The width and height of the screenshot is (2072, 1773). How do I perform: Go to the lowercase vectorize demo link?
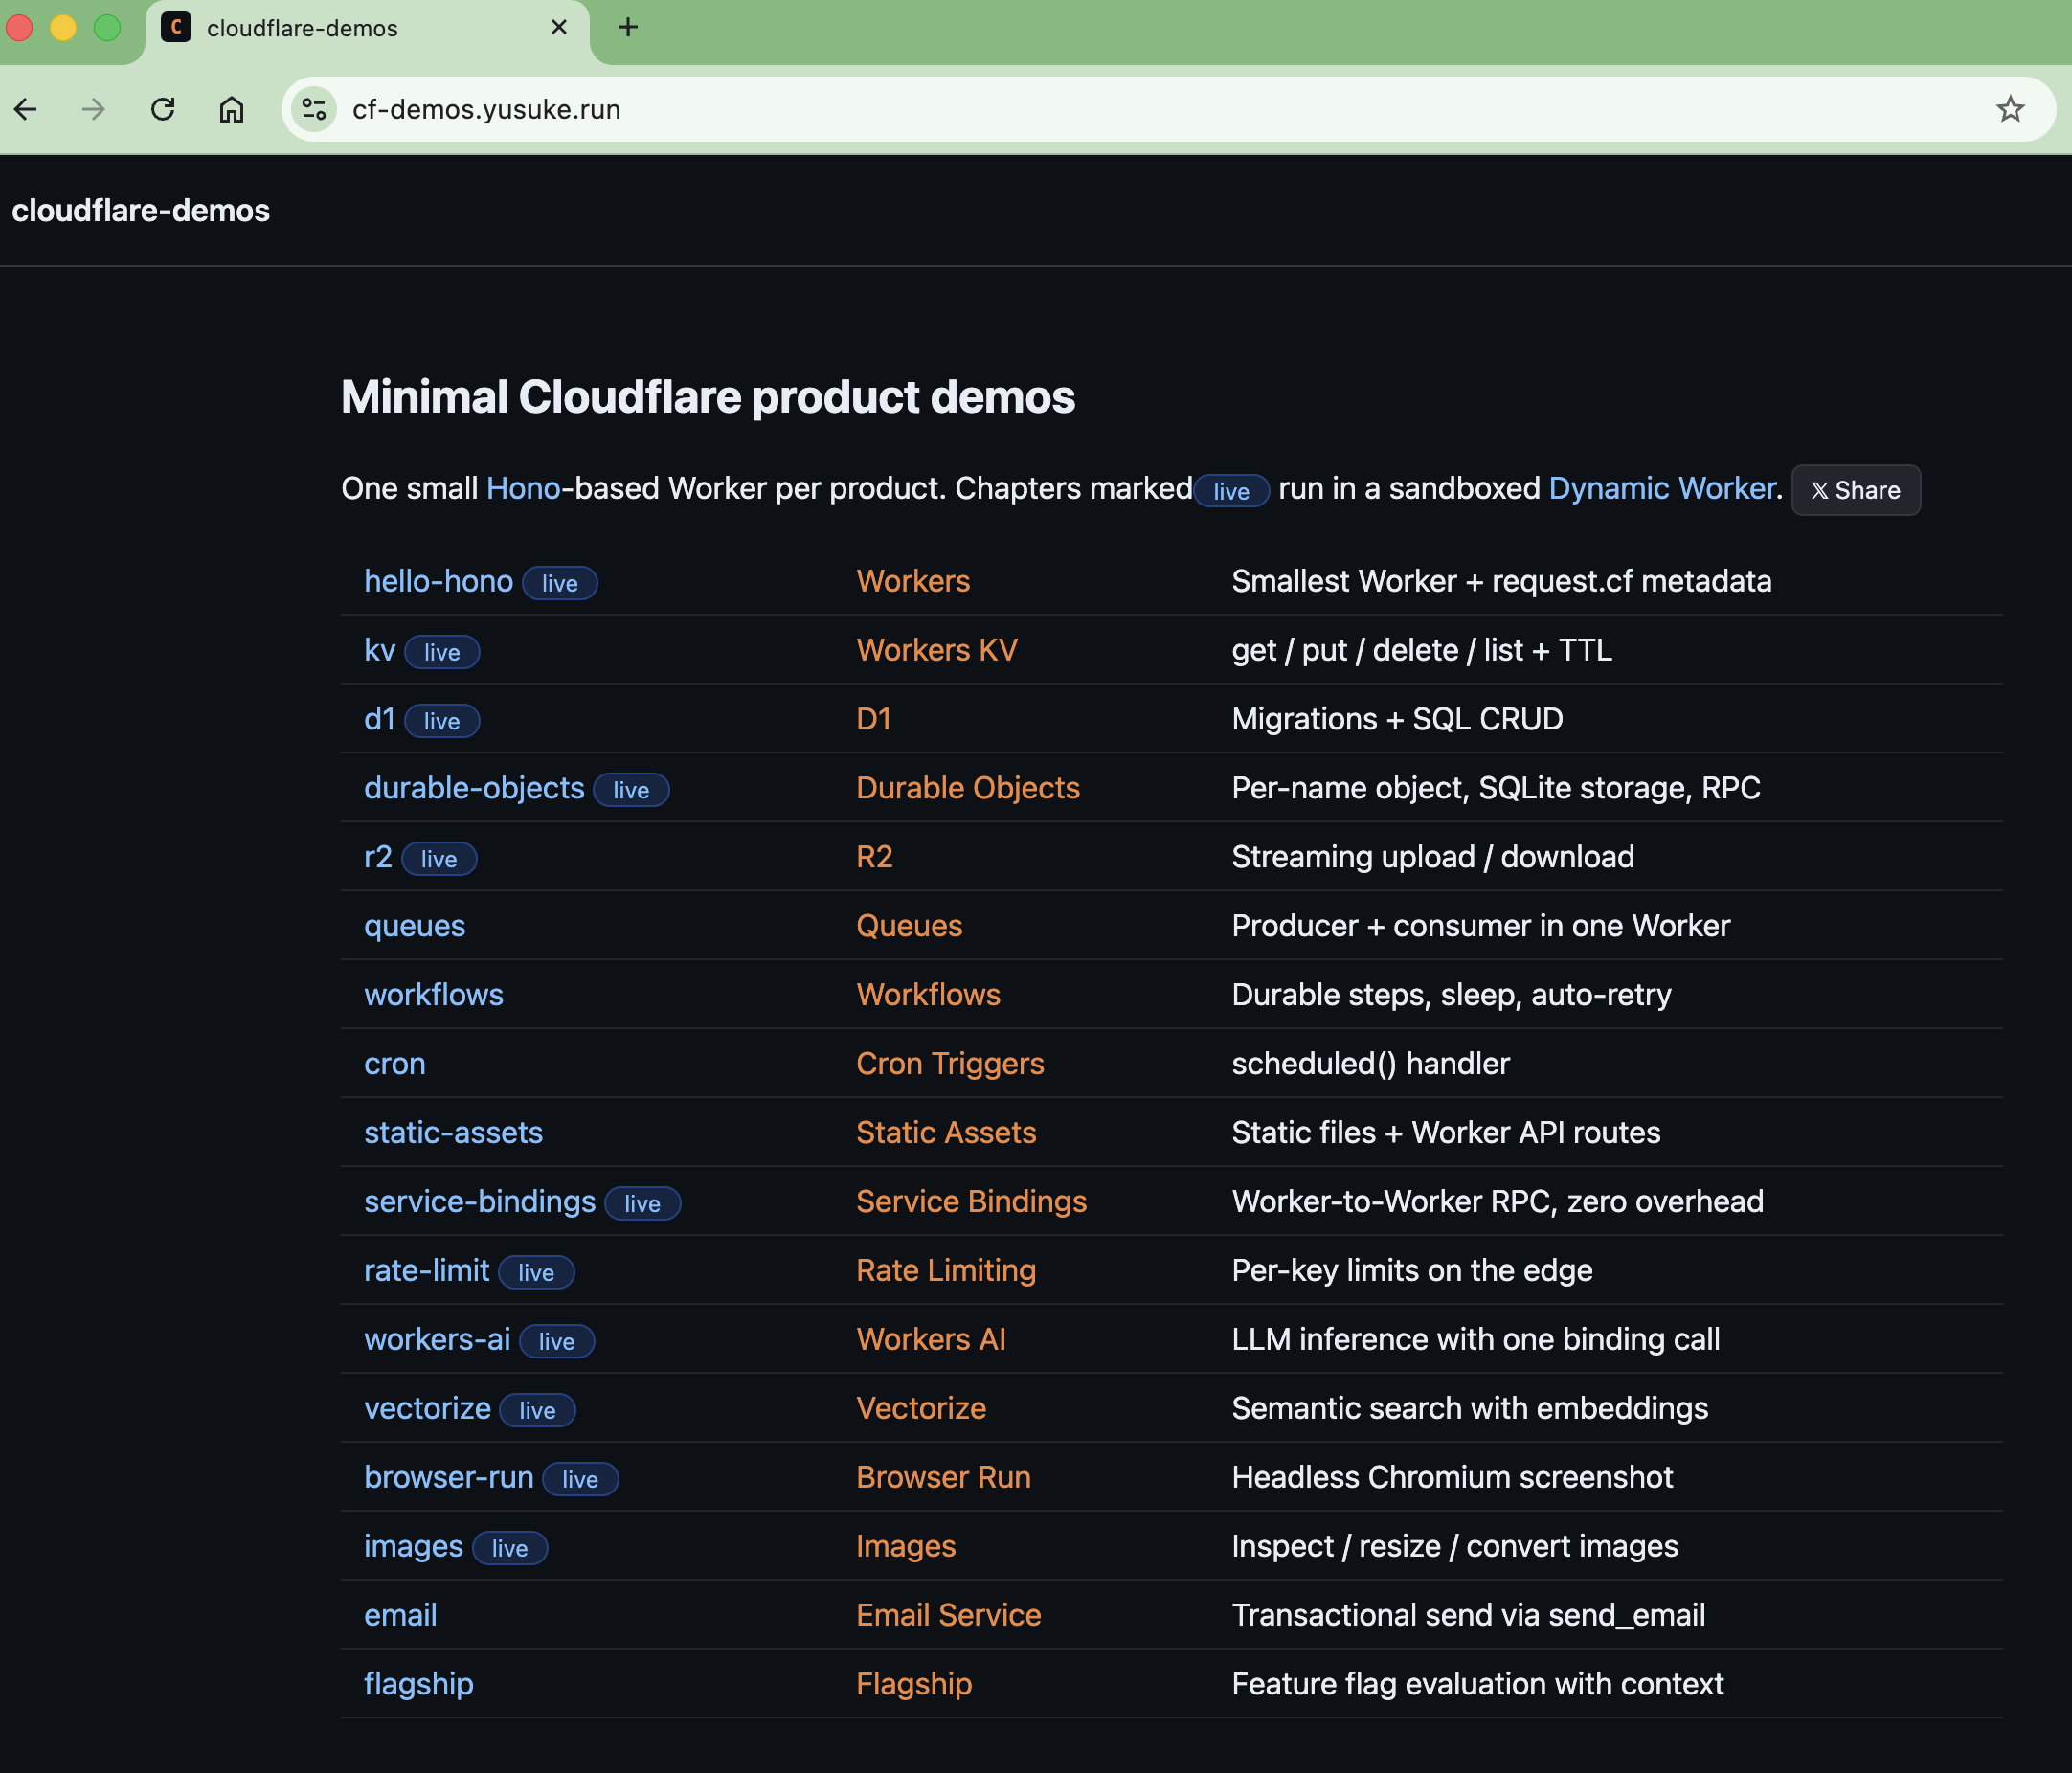click(x=428, y=1409)
